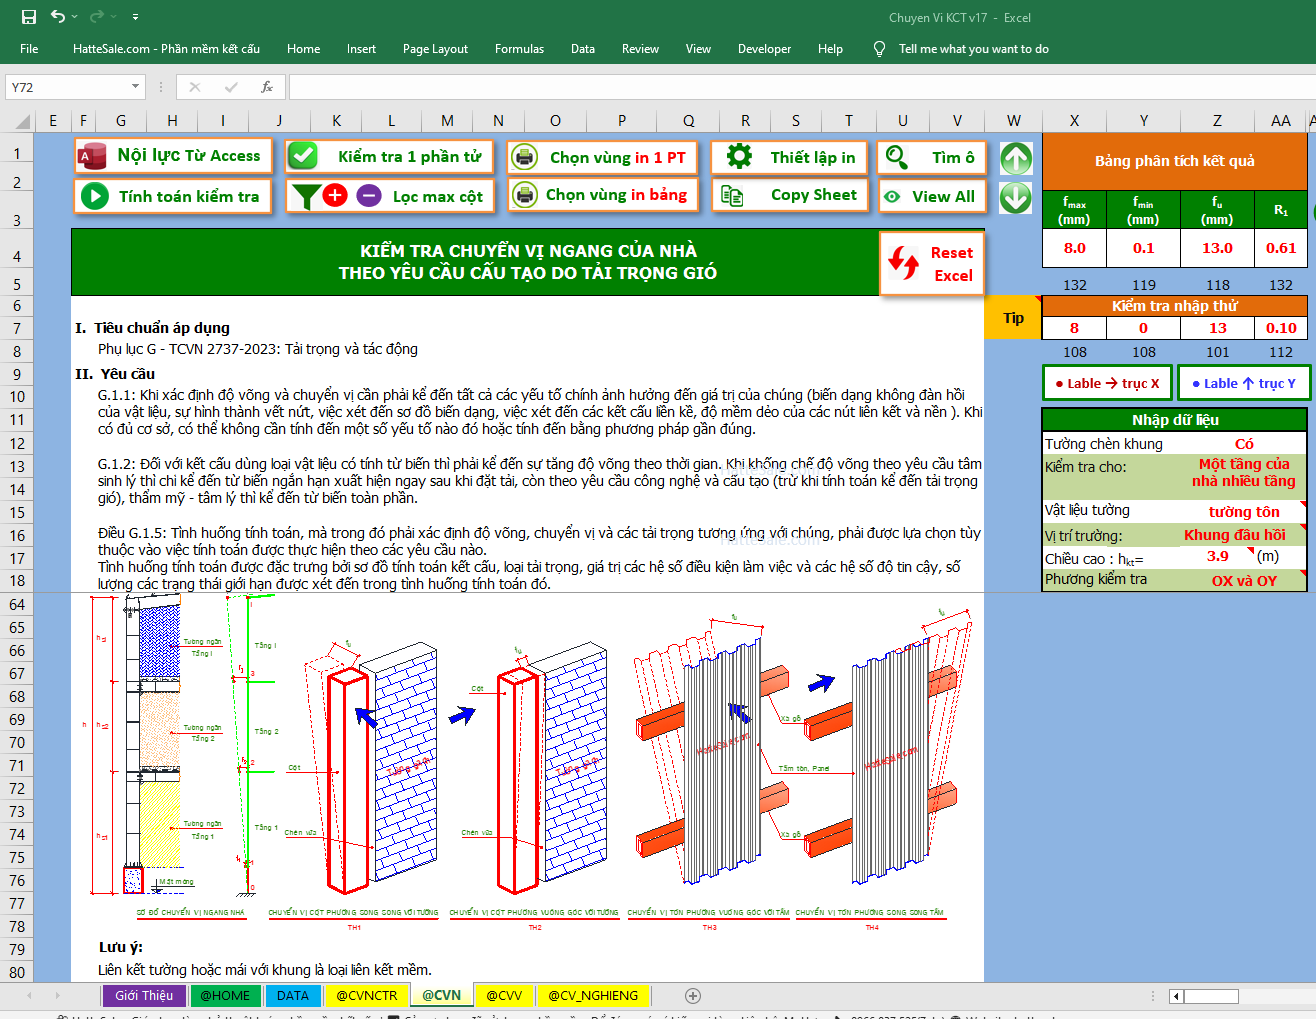
Task: Click the Tính toán kiểm tra play button
Action: pyautogui.click(x=173, y=196)
